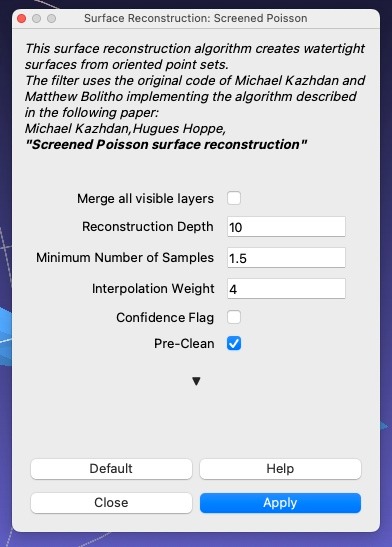Uncheck the Pre-Clean checkbox

click(234, 343)
